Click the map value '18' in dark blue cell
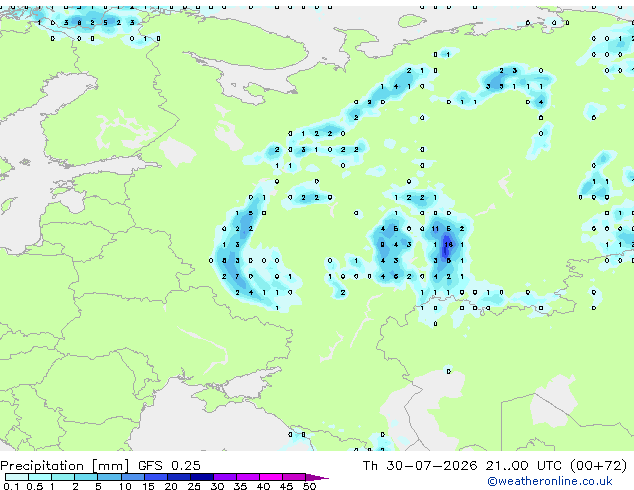This screenshot has height=490, width=634. (x=448, y=245)
